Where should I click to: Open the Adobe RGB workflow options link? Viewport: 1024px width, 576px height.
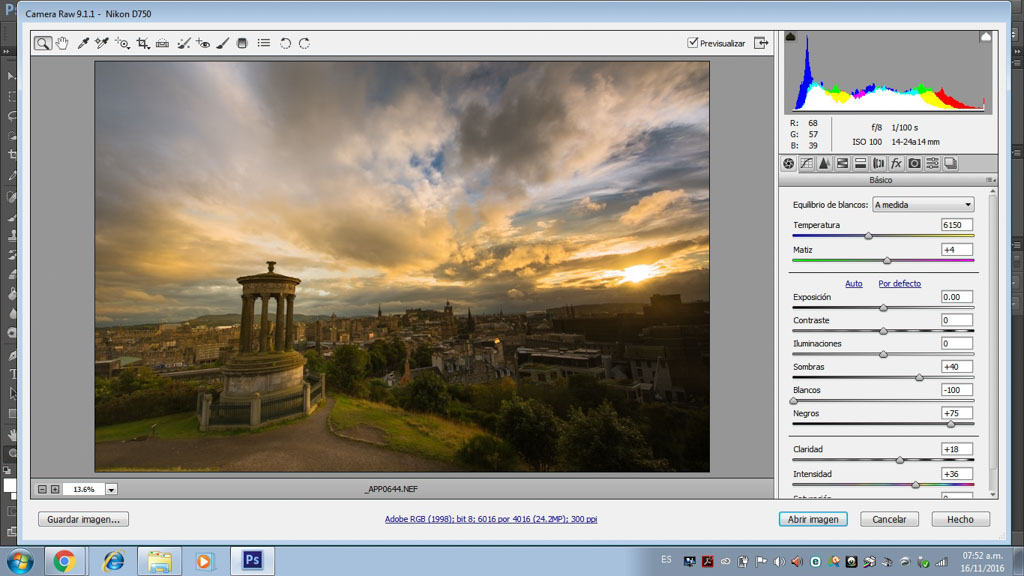491,519
